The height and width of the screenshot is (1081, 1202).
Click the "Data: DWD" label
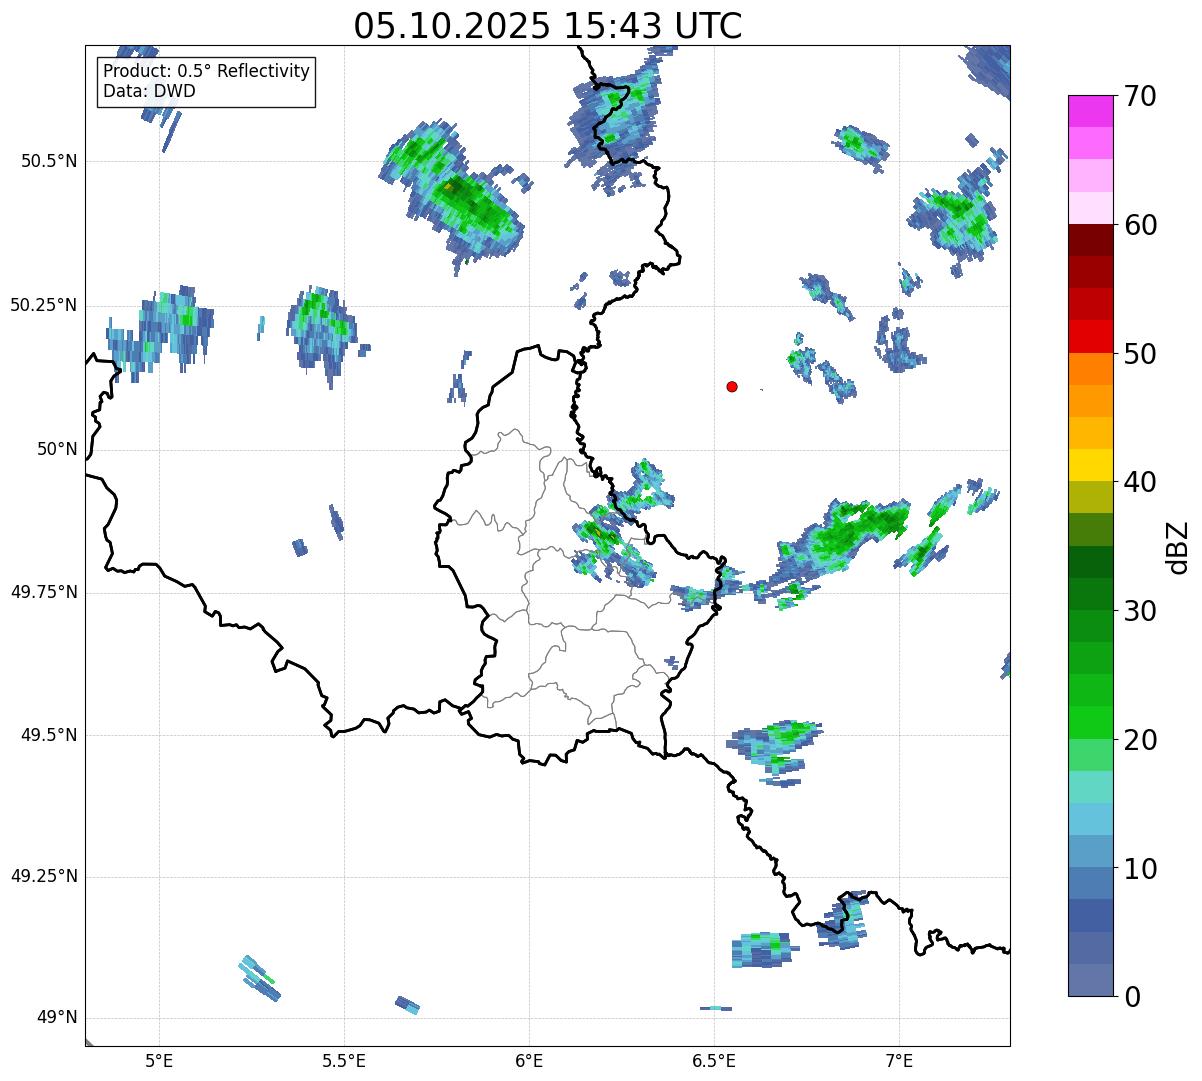[x=149, y=91]
